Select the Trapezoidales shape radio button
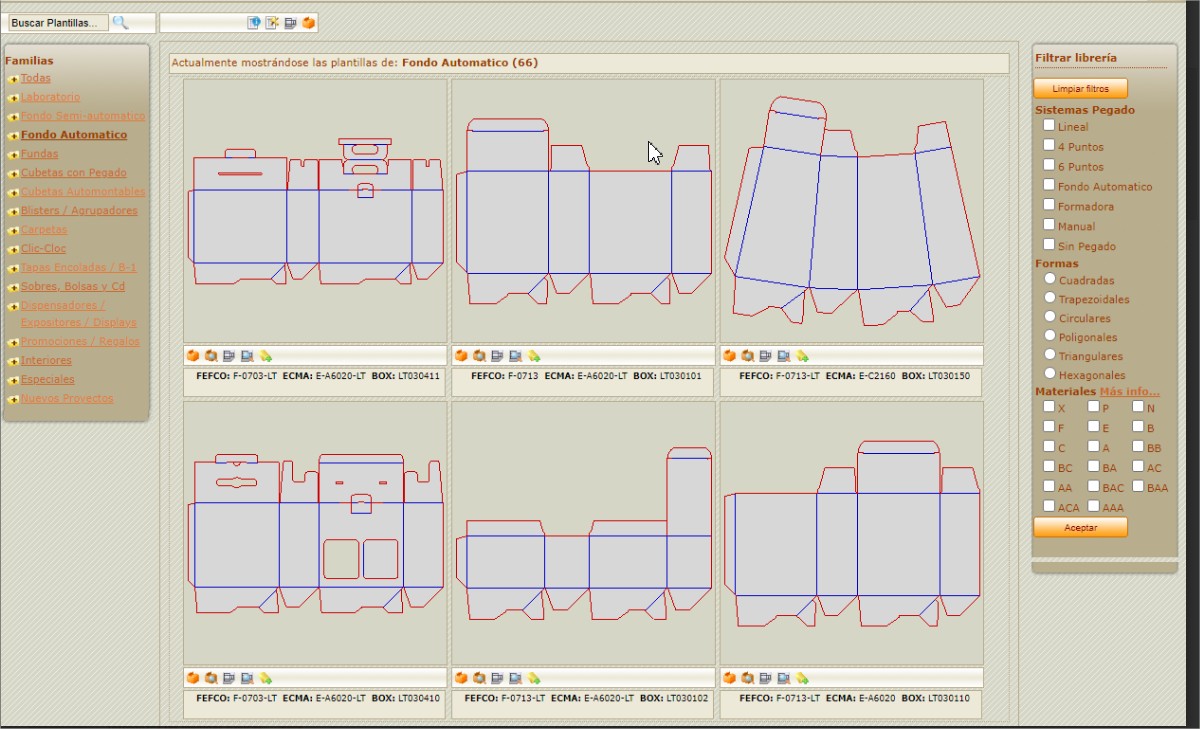The width and height of the screenshot is (1200, 729). pyautogui.click(x=1050, y=298)
